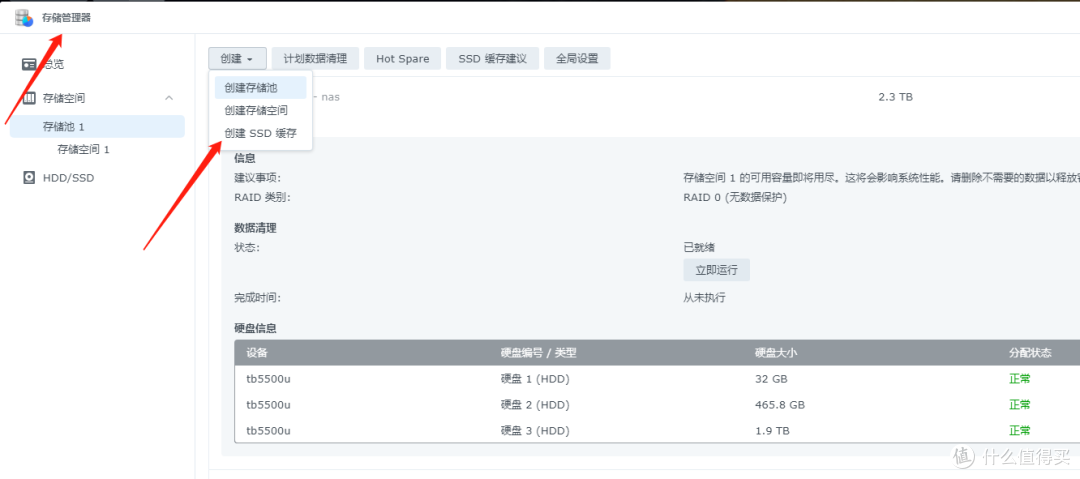Run data scrubbing with 立即运行
The width and height of the screenshot is (1080, 479).
coord(716,270)
